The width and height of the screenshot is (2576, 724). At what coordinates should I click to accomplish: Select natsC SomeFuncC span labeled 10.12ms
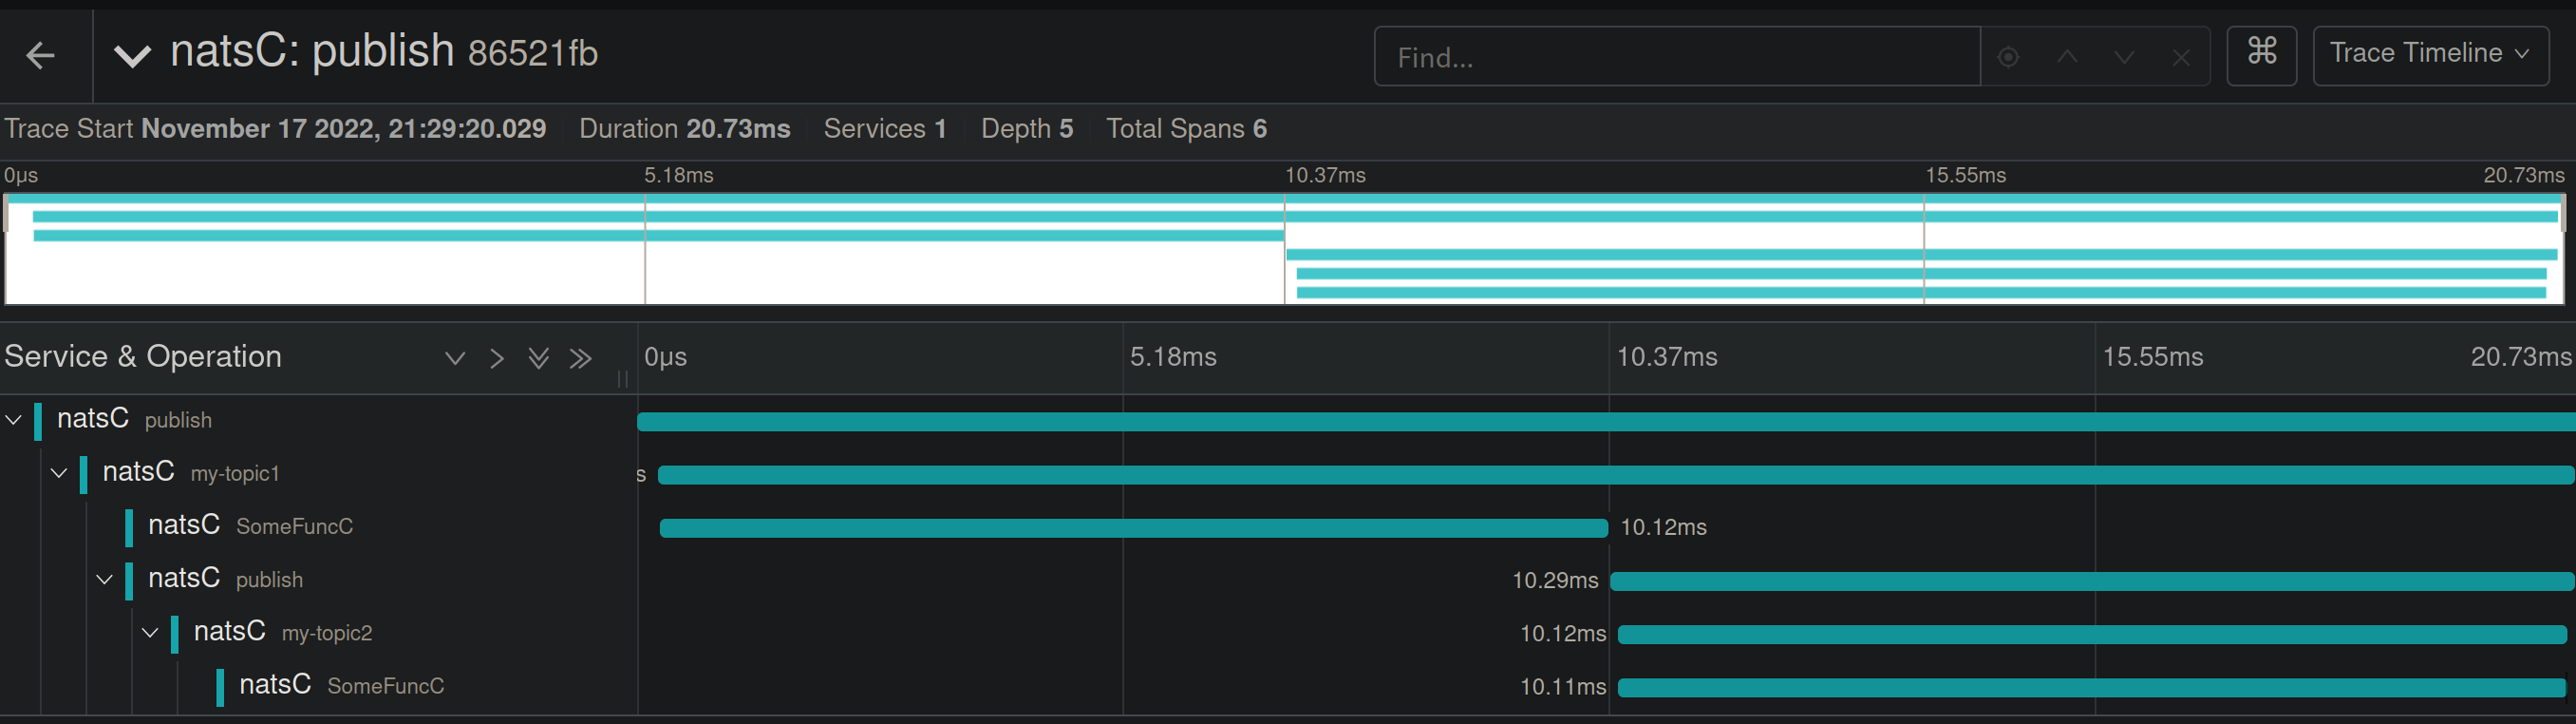[x=250, y=525]
